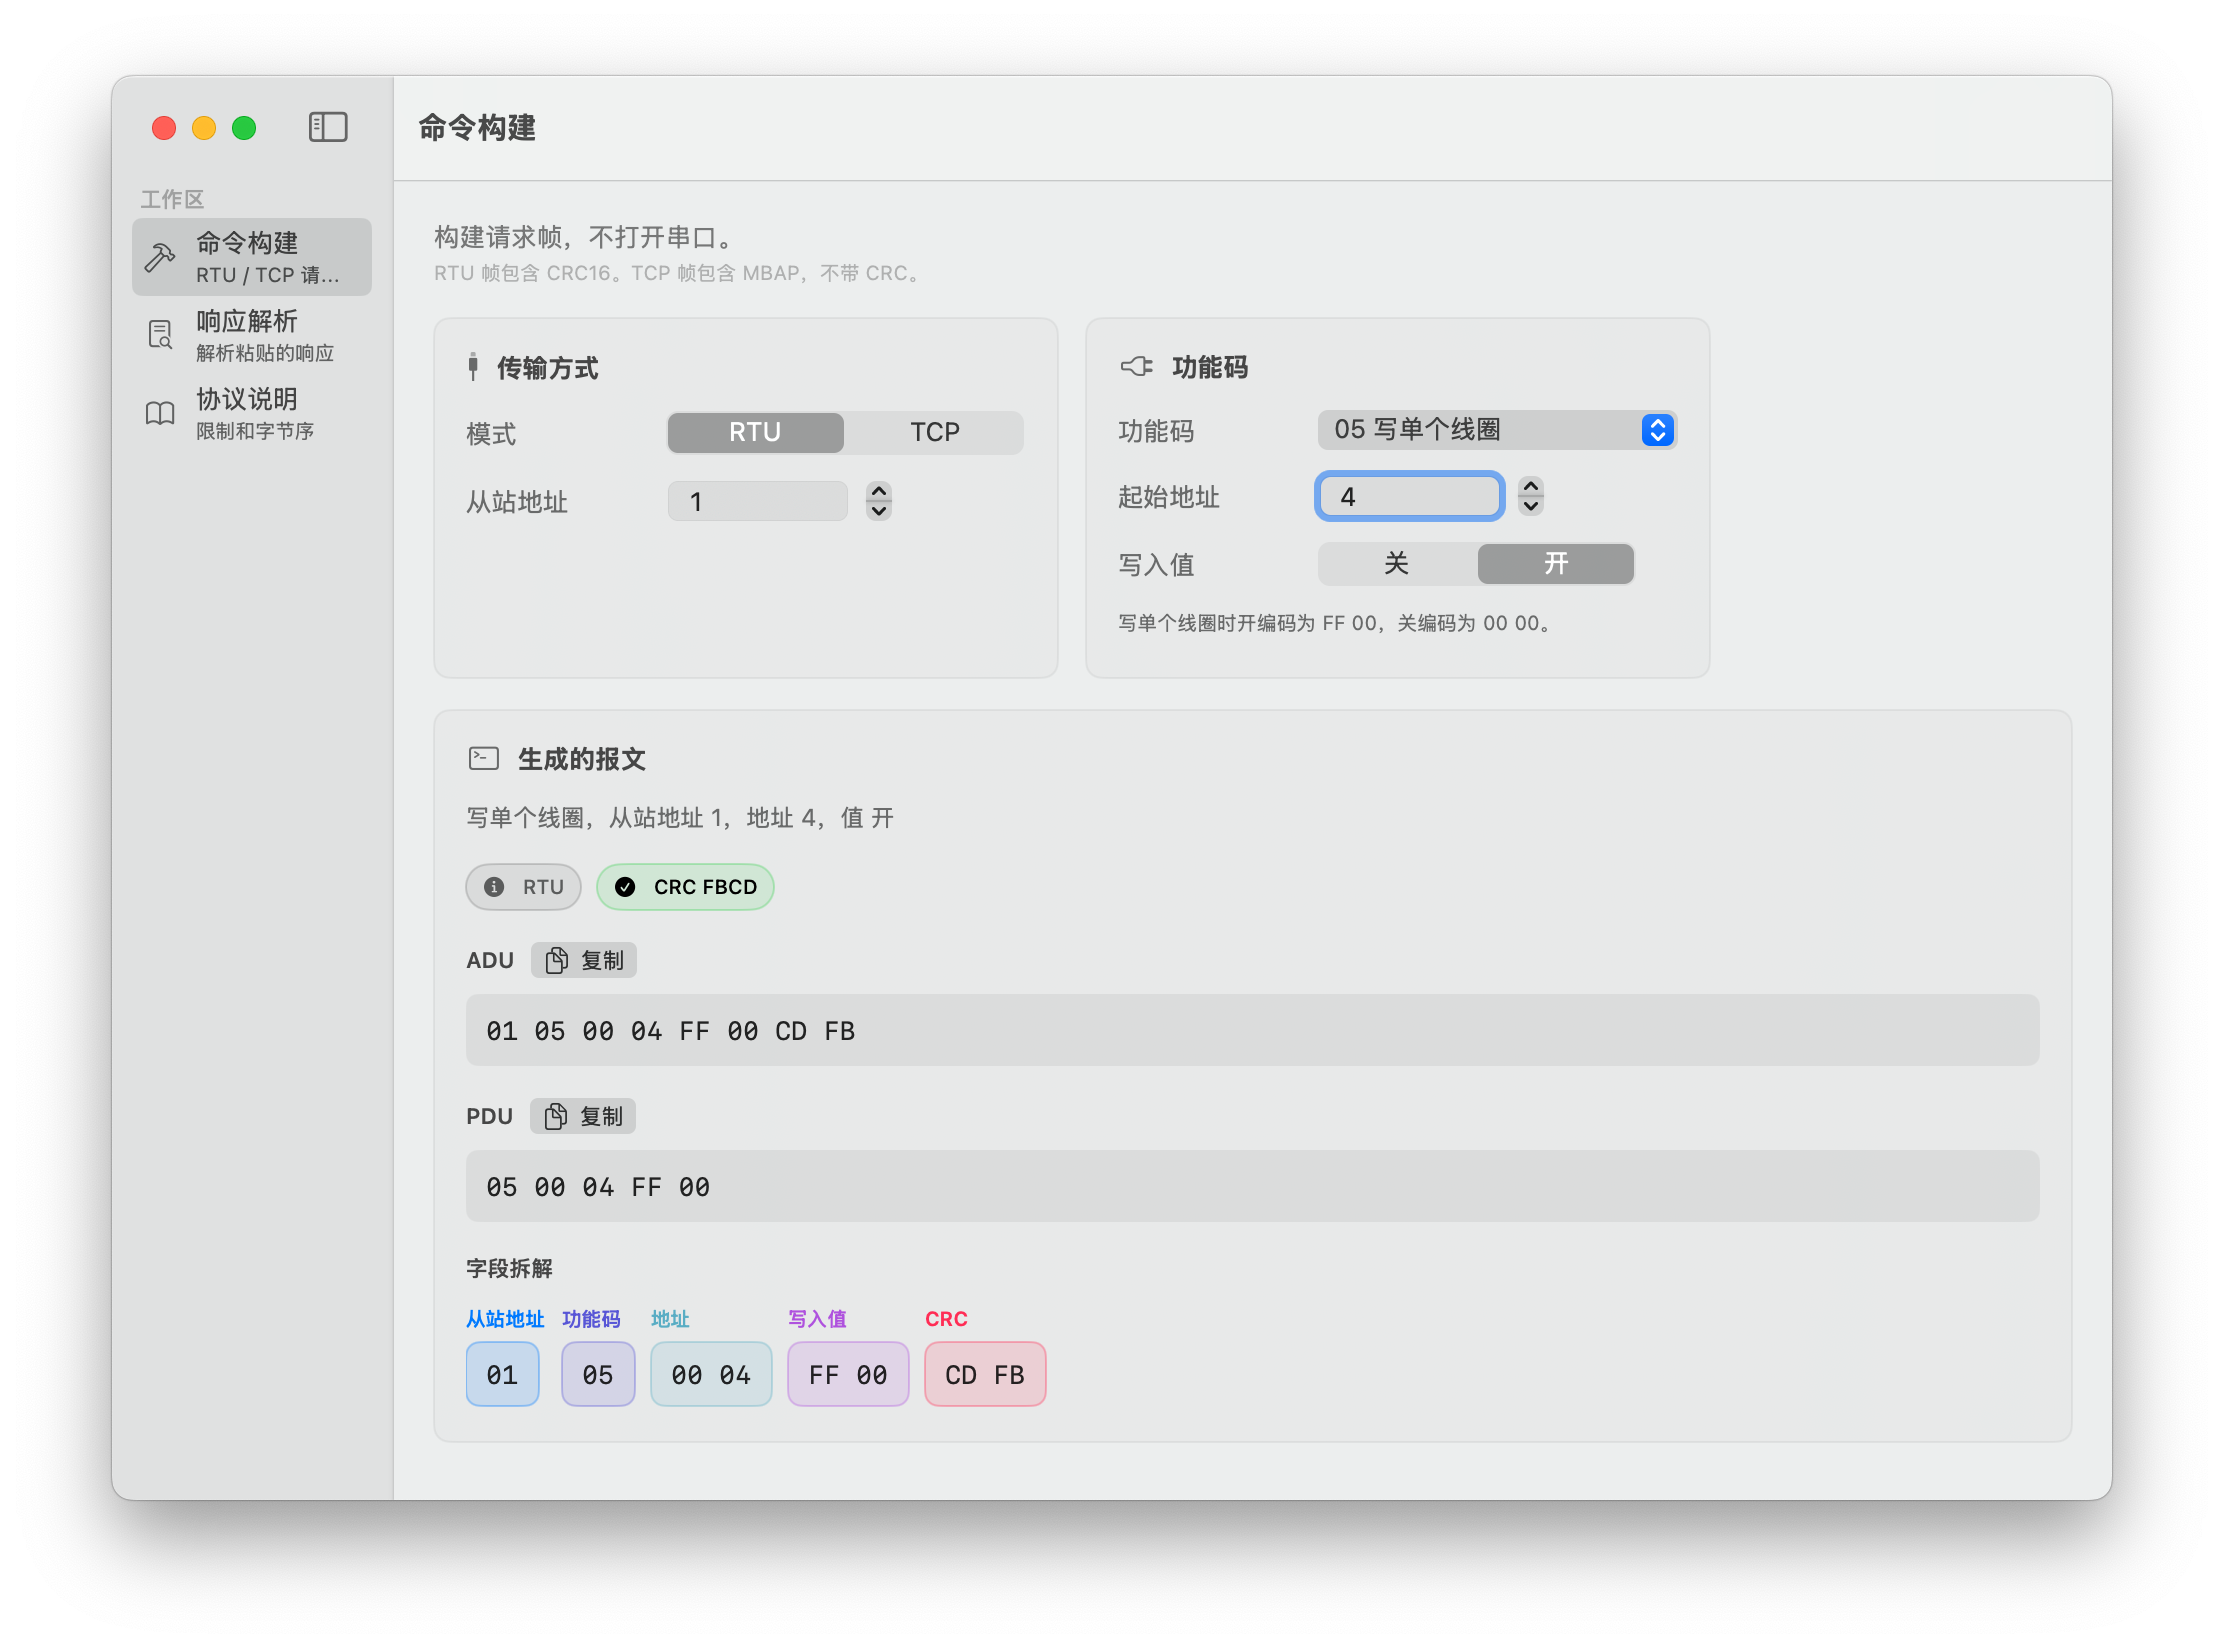Image resolution: width=2224 pixels, height=1648 pixels.
Task: Open the 命令构建 sidebar item
Action: [252, 257]
